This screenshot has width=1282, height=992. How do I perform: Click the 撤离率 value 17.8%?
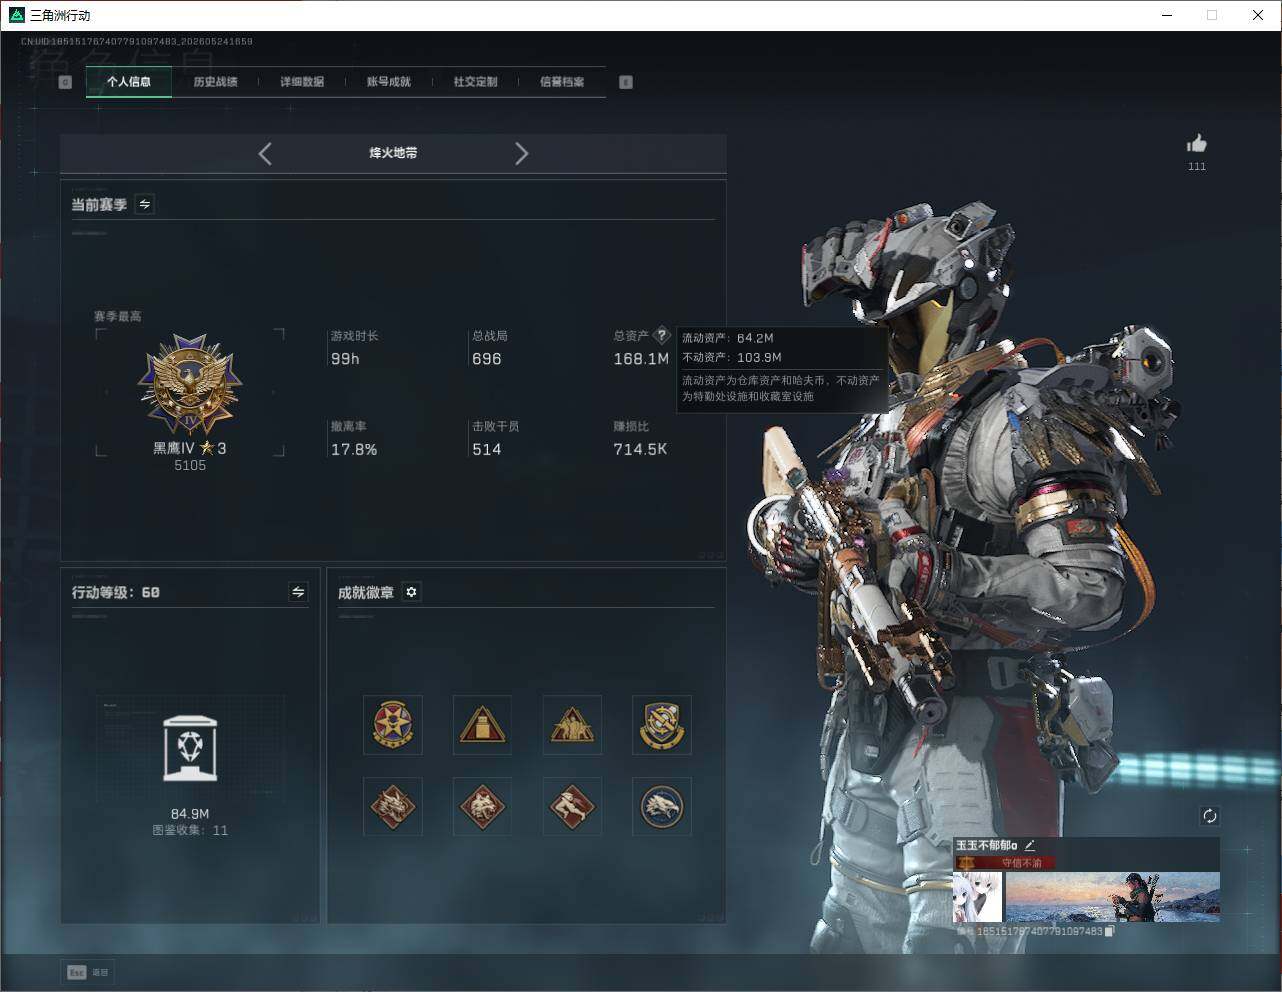(354, 450)
